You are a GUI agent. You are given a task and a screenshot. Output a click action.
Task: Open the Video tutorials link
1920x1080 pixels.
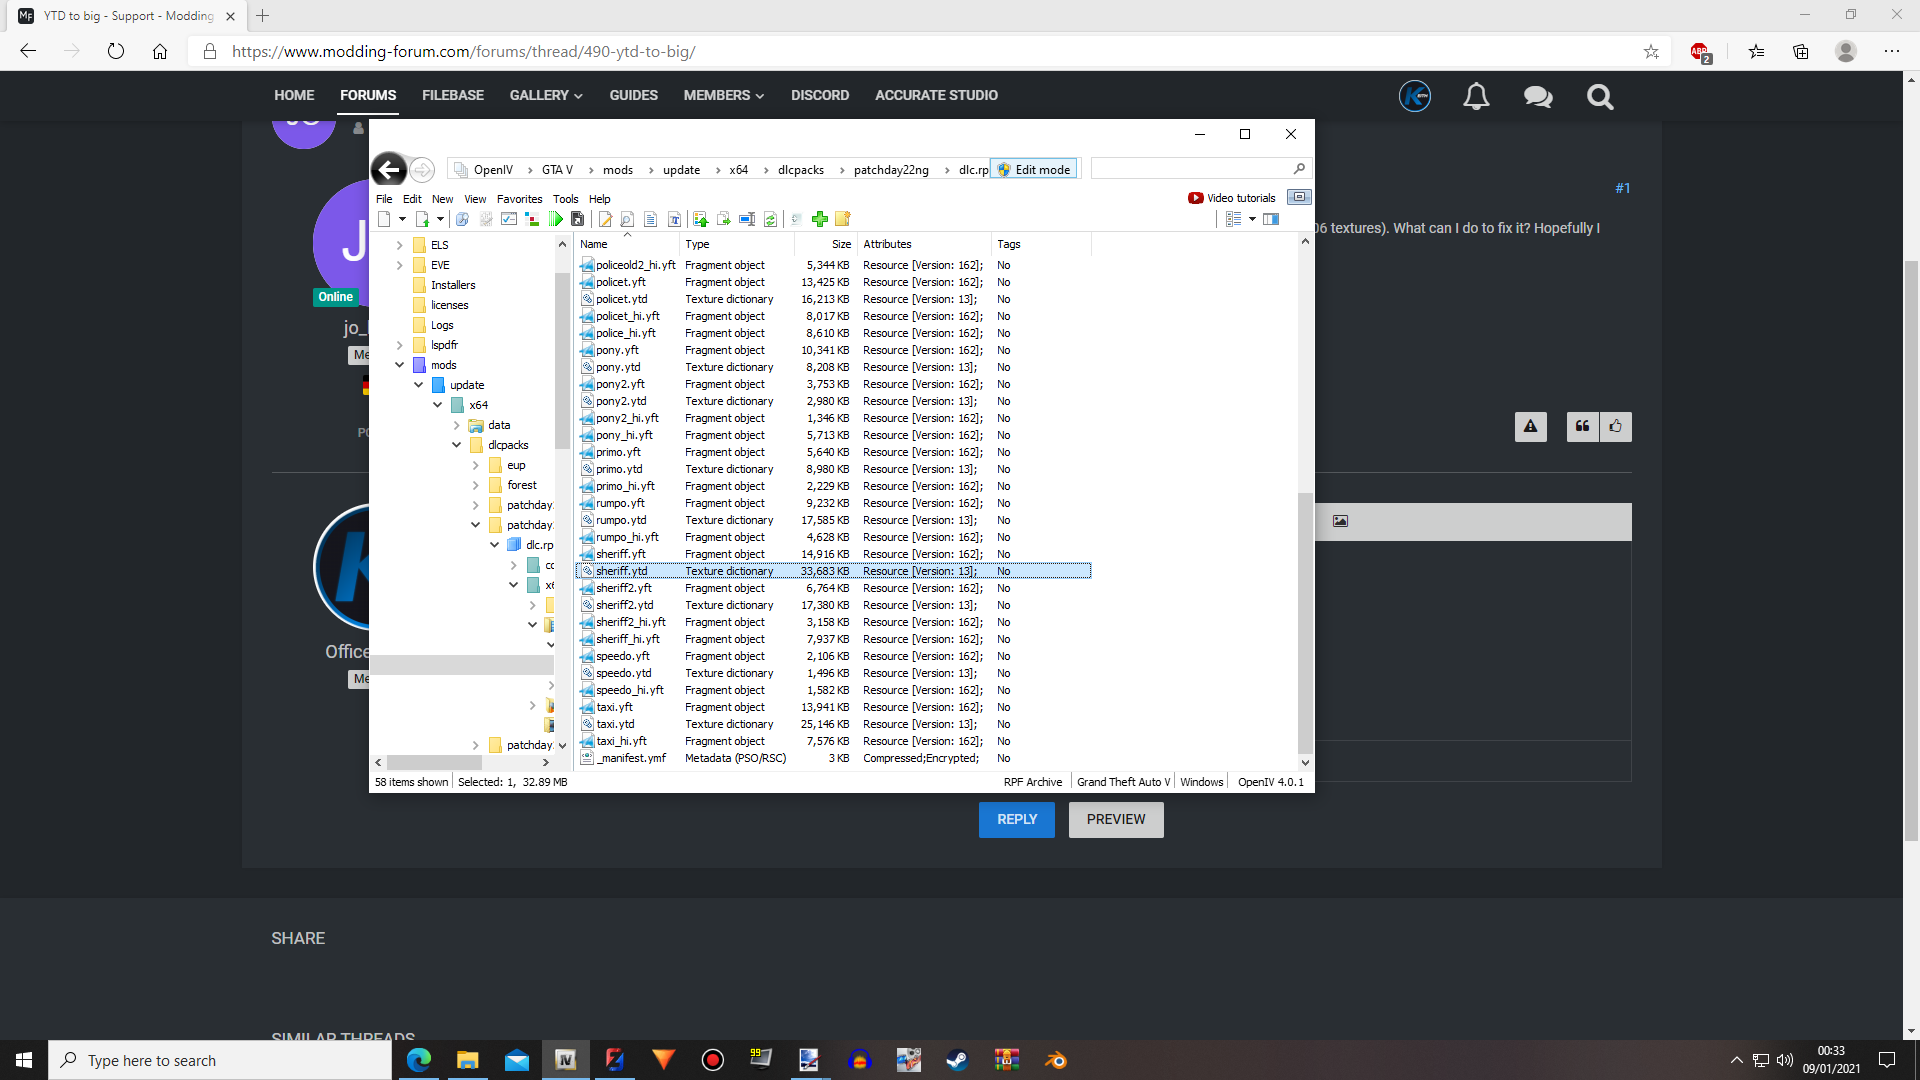(1232, 198)
